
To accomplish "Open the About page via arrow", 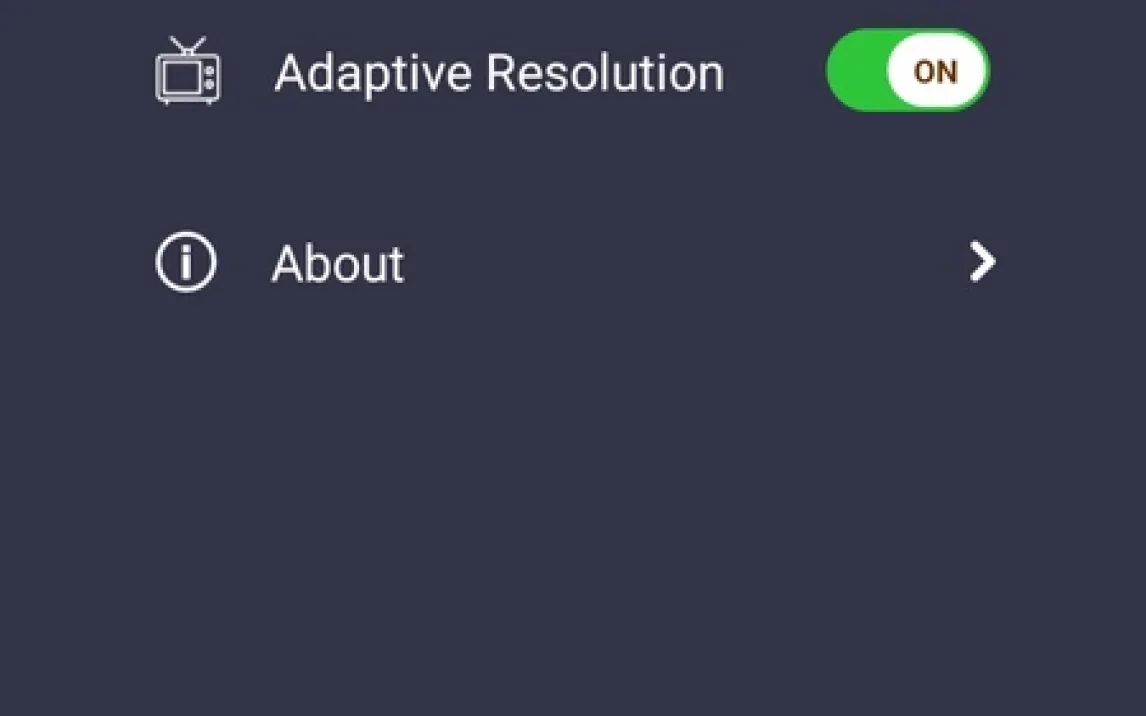I will coord(983,263).
